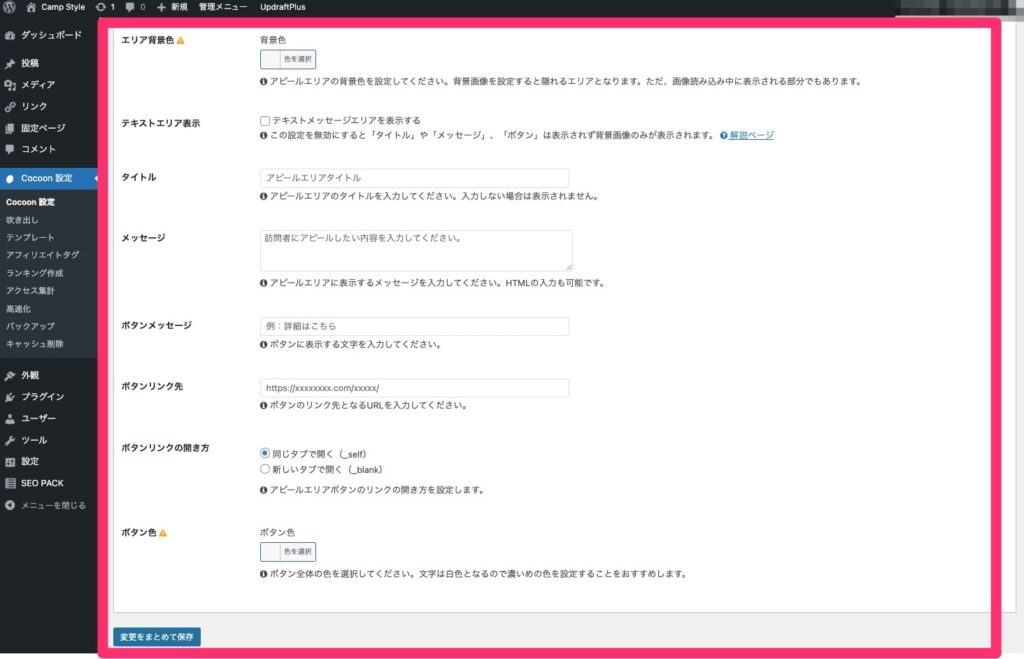The width and height of the screenshot is (1024, 659).
Task: Click the 背景色 color swatch
Action: tap(270, 59)
